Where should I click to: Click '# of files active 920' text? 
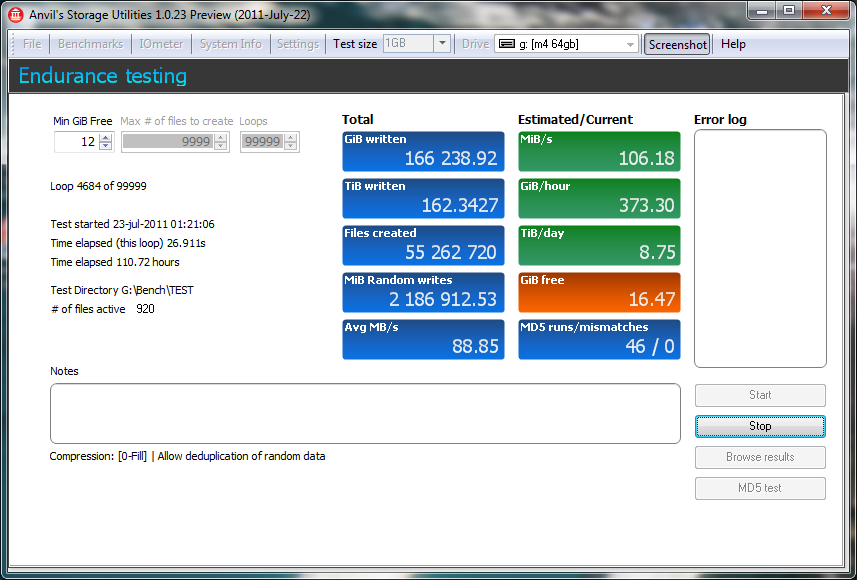[x=102, y=309]
